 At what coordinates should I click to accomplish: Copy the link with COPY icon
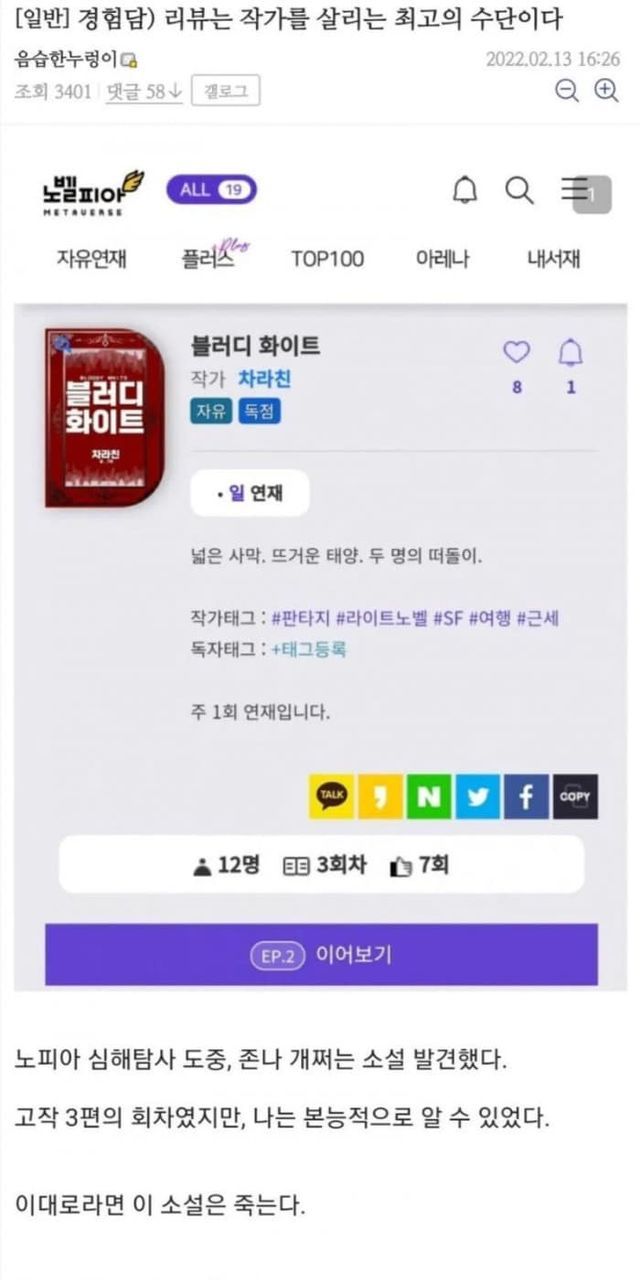tap(575, 796)
